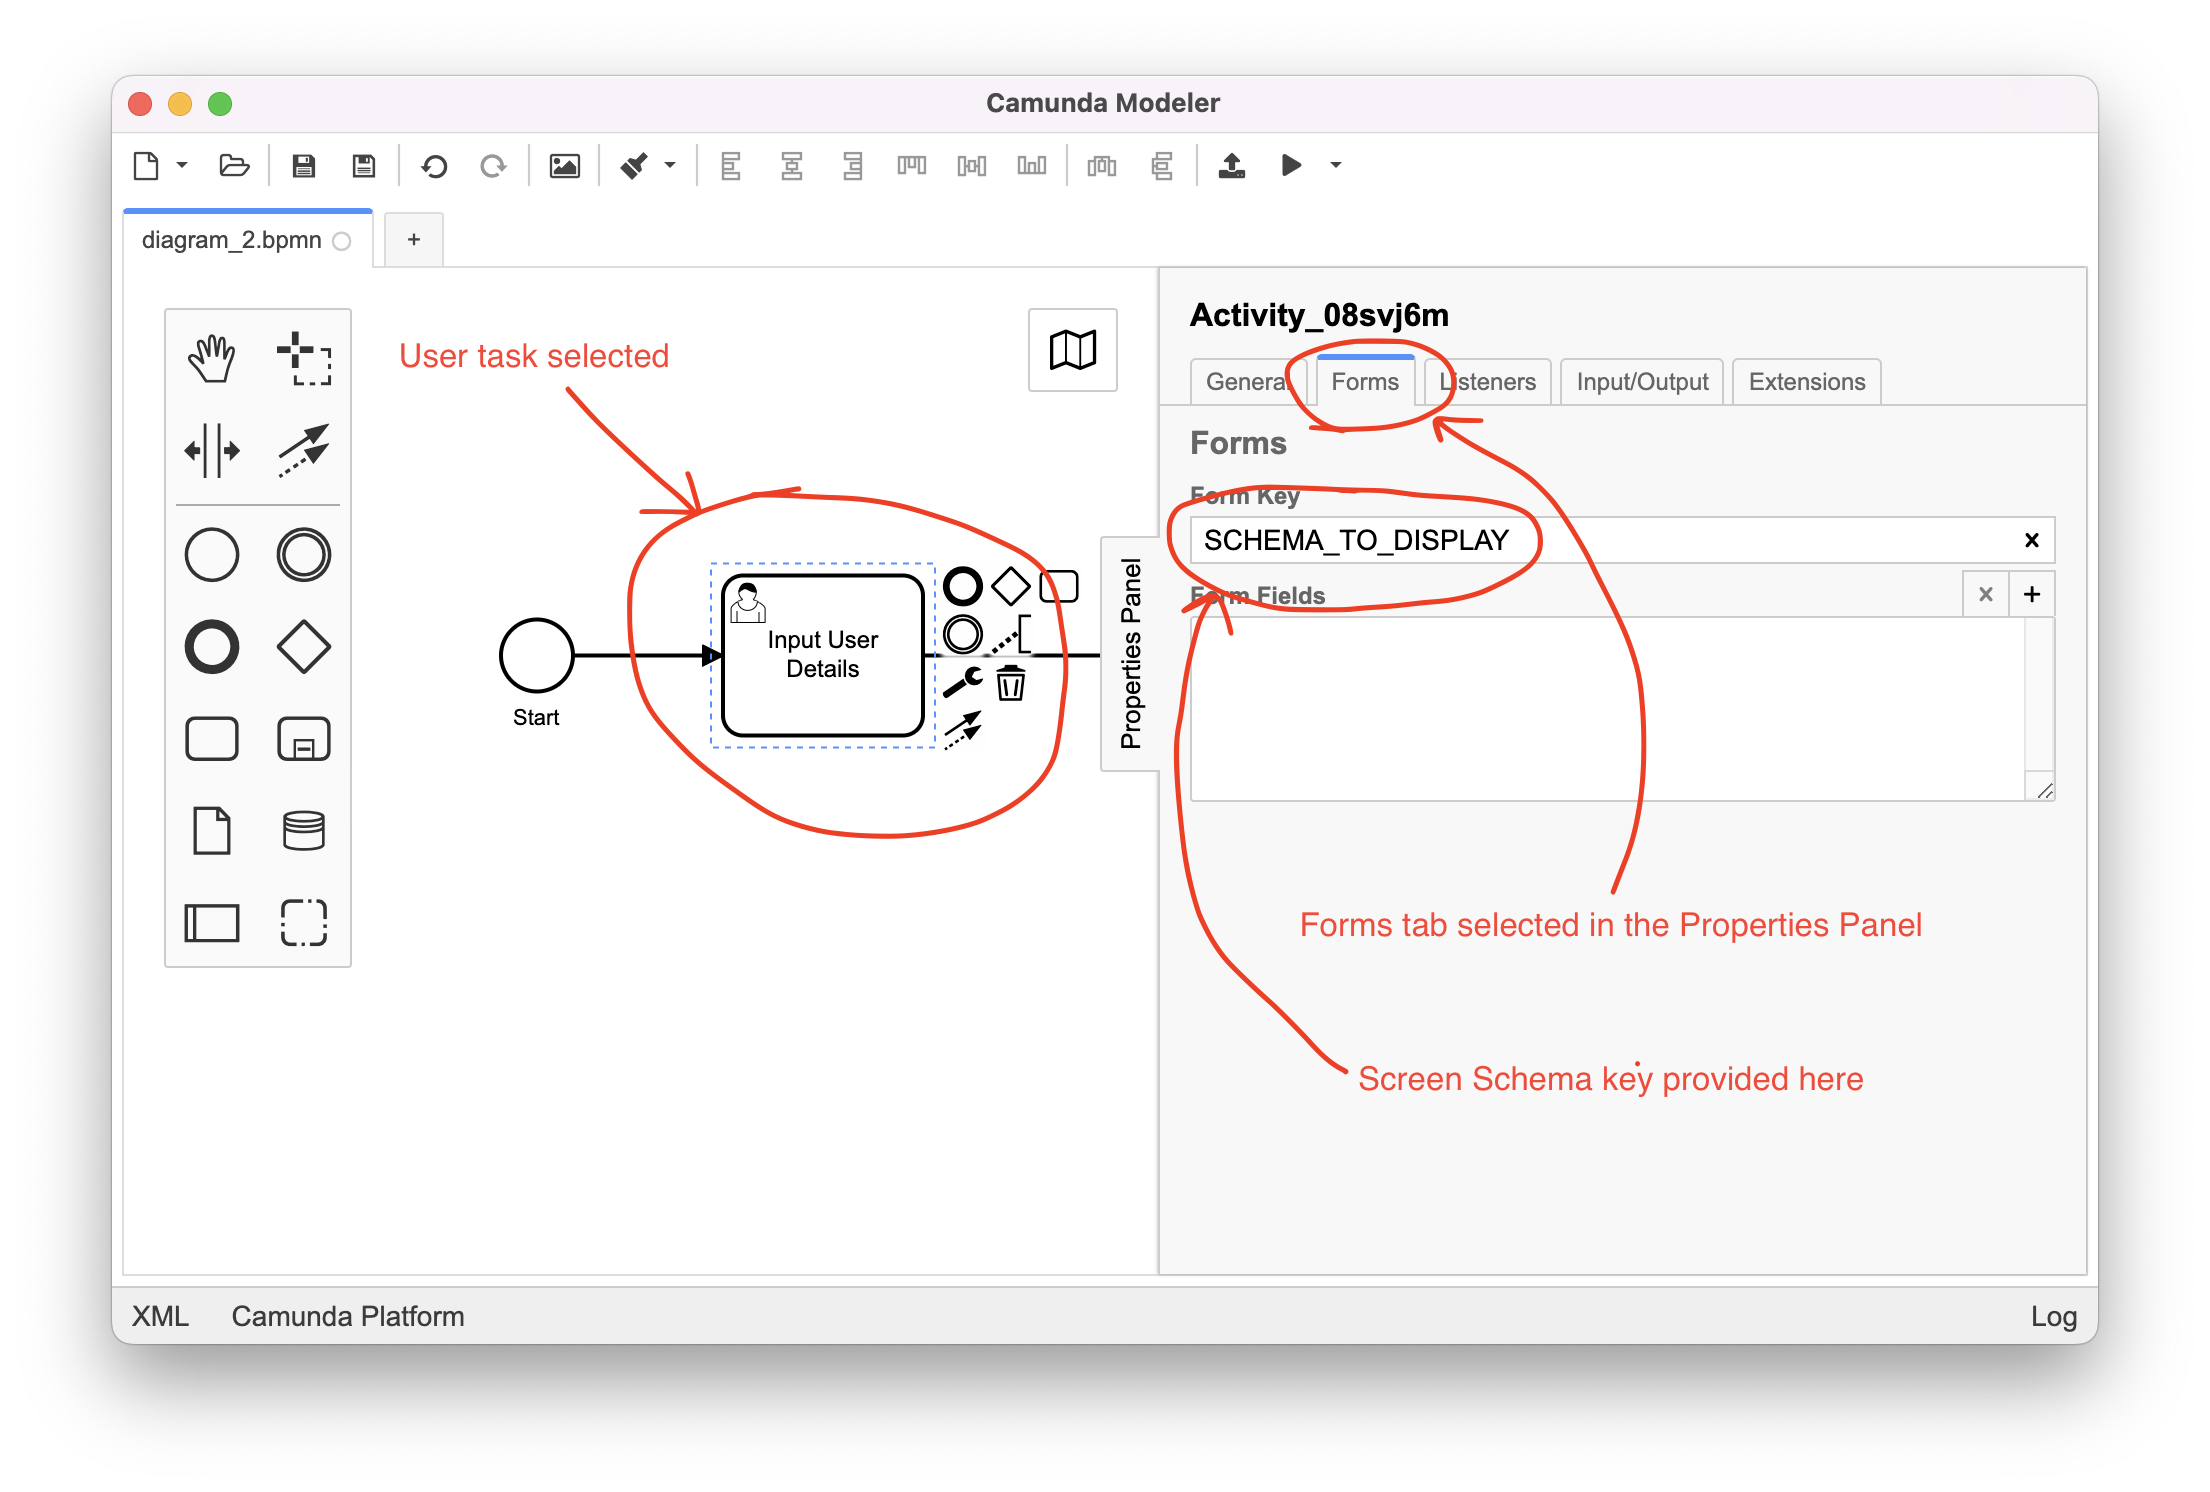Viewport: 2210px width, 1492px height.
Task: Undo the last action
Action: (434, 165)
